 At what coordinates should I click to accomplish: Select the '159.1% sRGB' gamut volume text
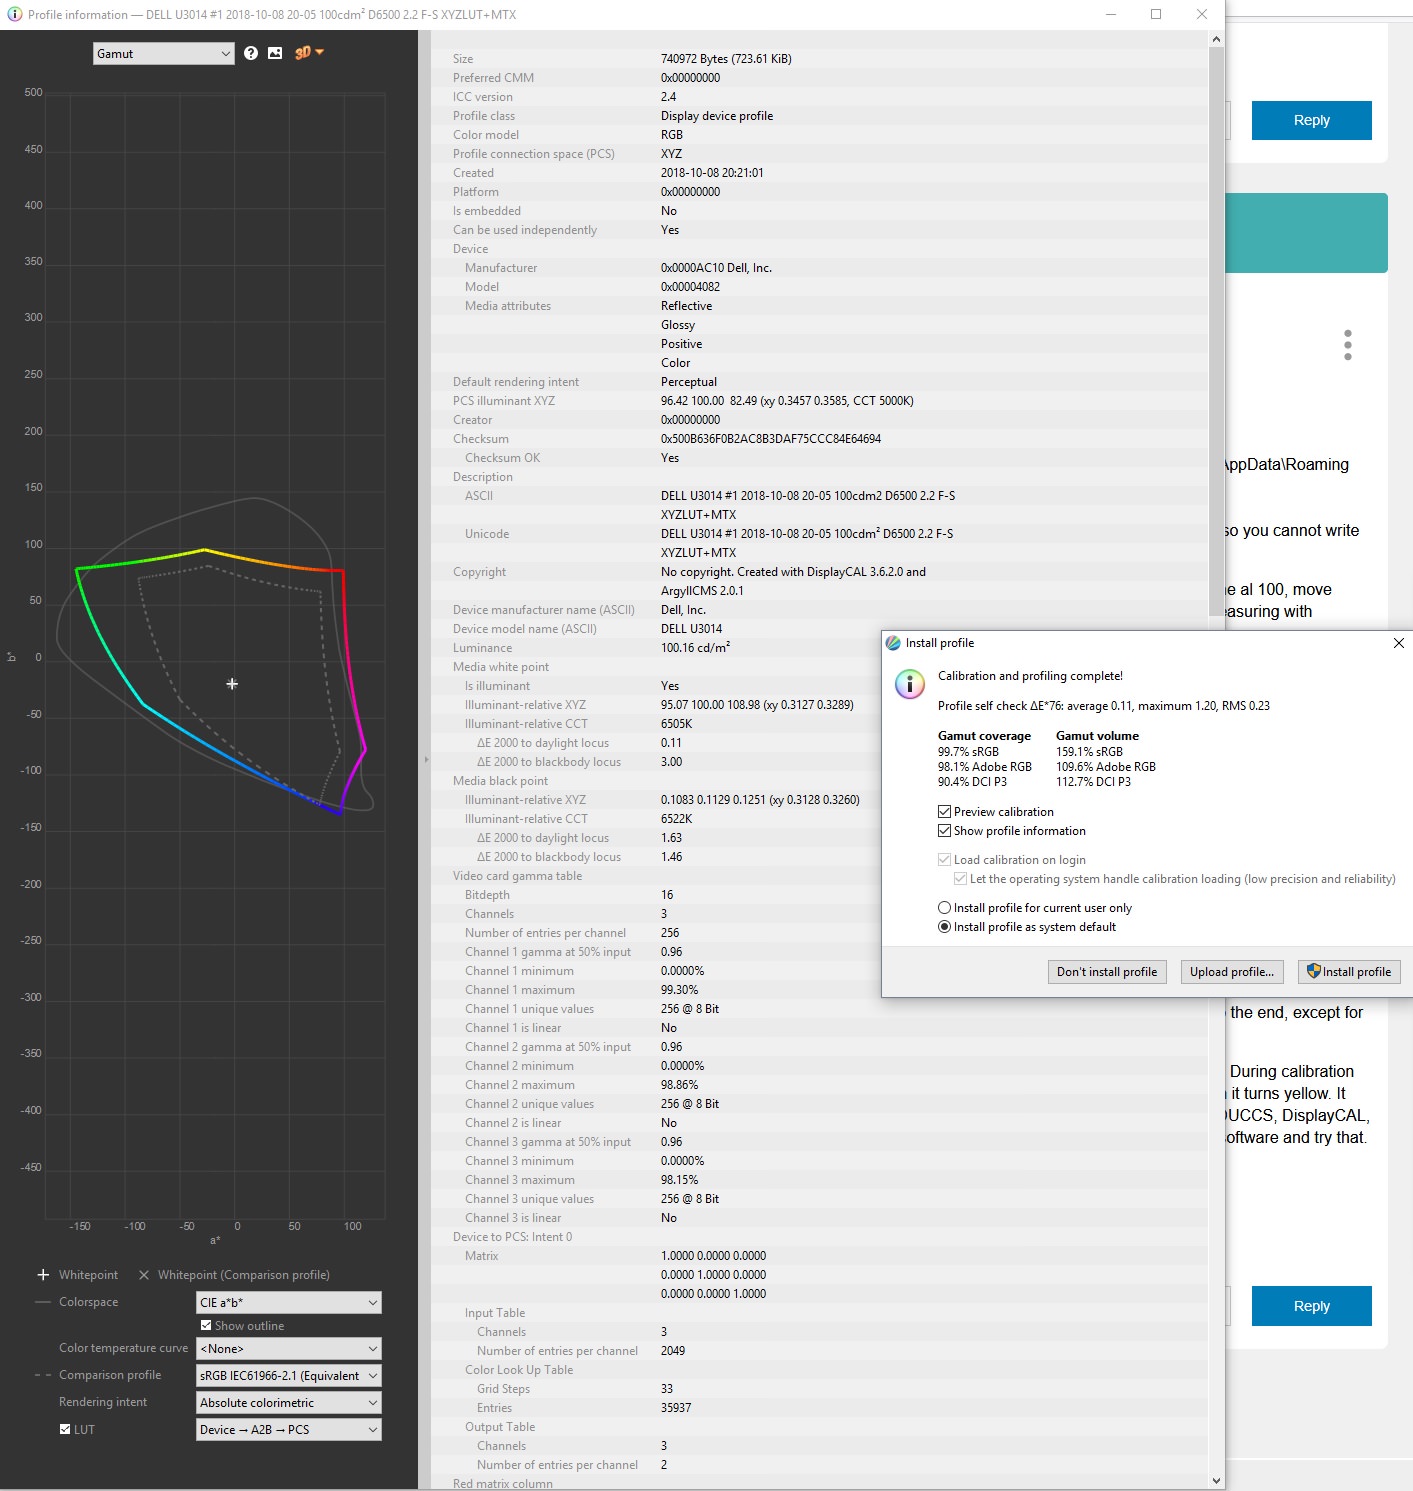pos(1089,752)
